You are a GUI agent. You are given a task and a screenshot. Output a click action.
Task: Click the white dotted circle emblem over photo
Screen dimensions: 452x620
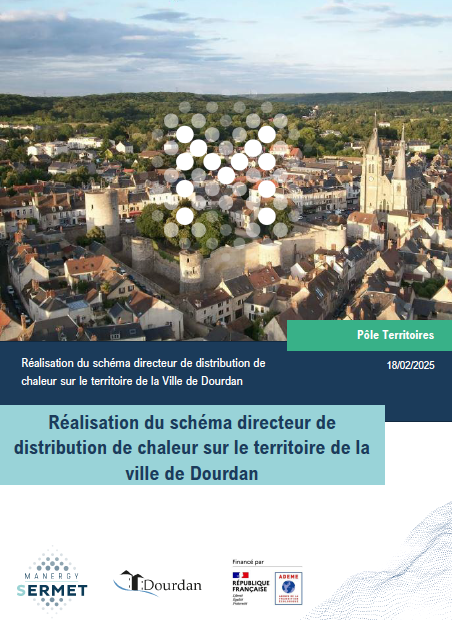tap(226, 175)
